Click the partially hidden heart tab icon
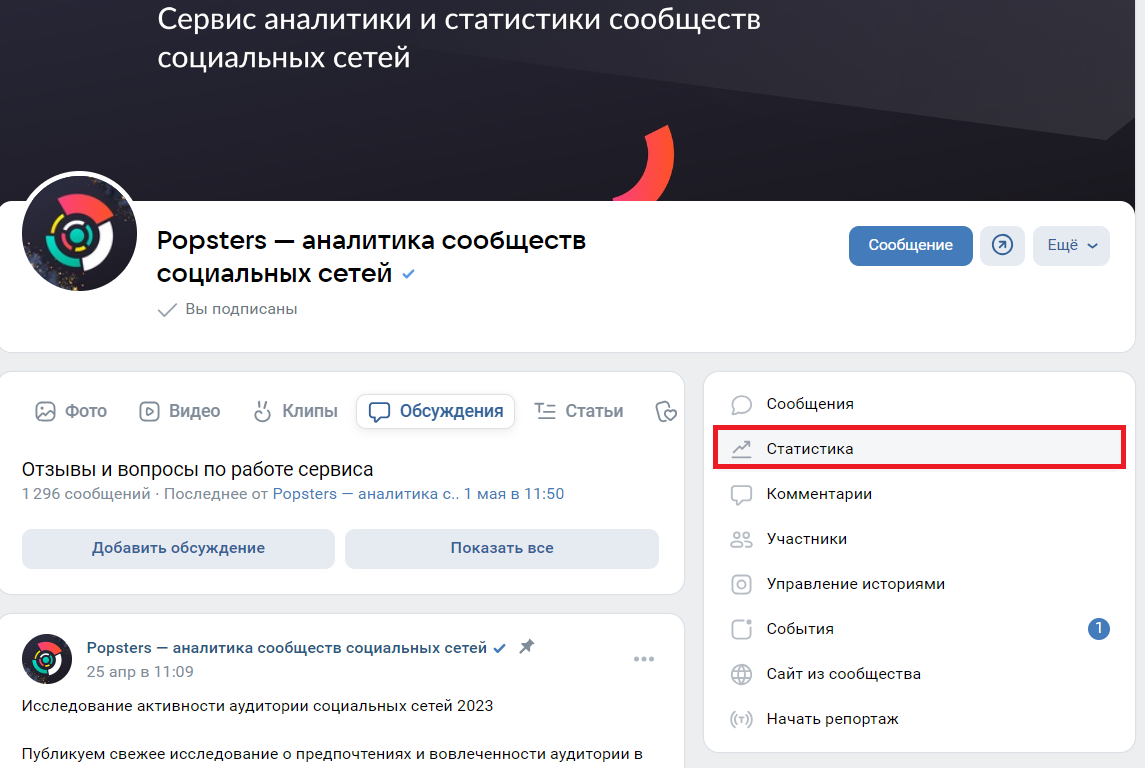 coord(666,411)
